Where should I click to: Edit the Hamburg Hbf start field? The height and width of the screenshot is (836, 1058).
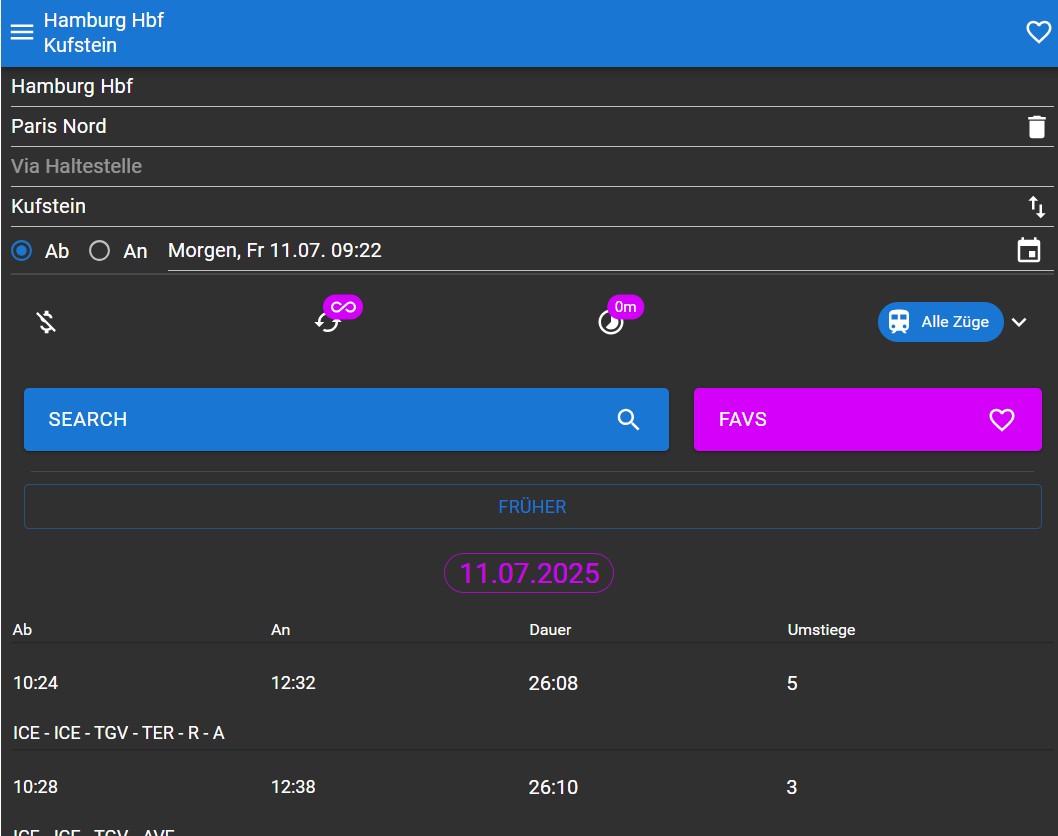pos(532,86)
